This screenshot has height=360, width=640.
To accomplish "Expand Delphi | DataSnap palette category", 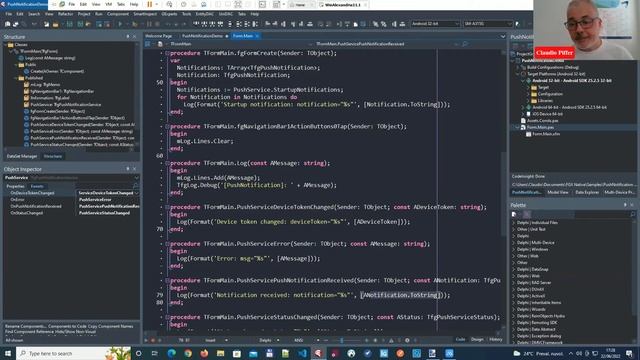I will (x=513, y=269).
